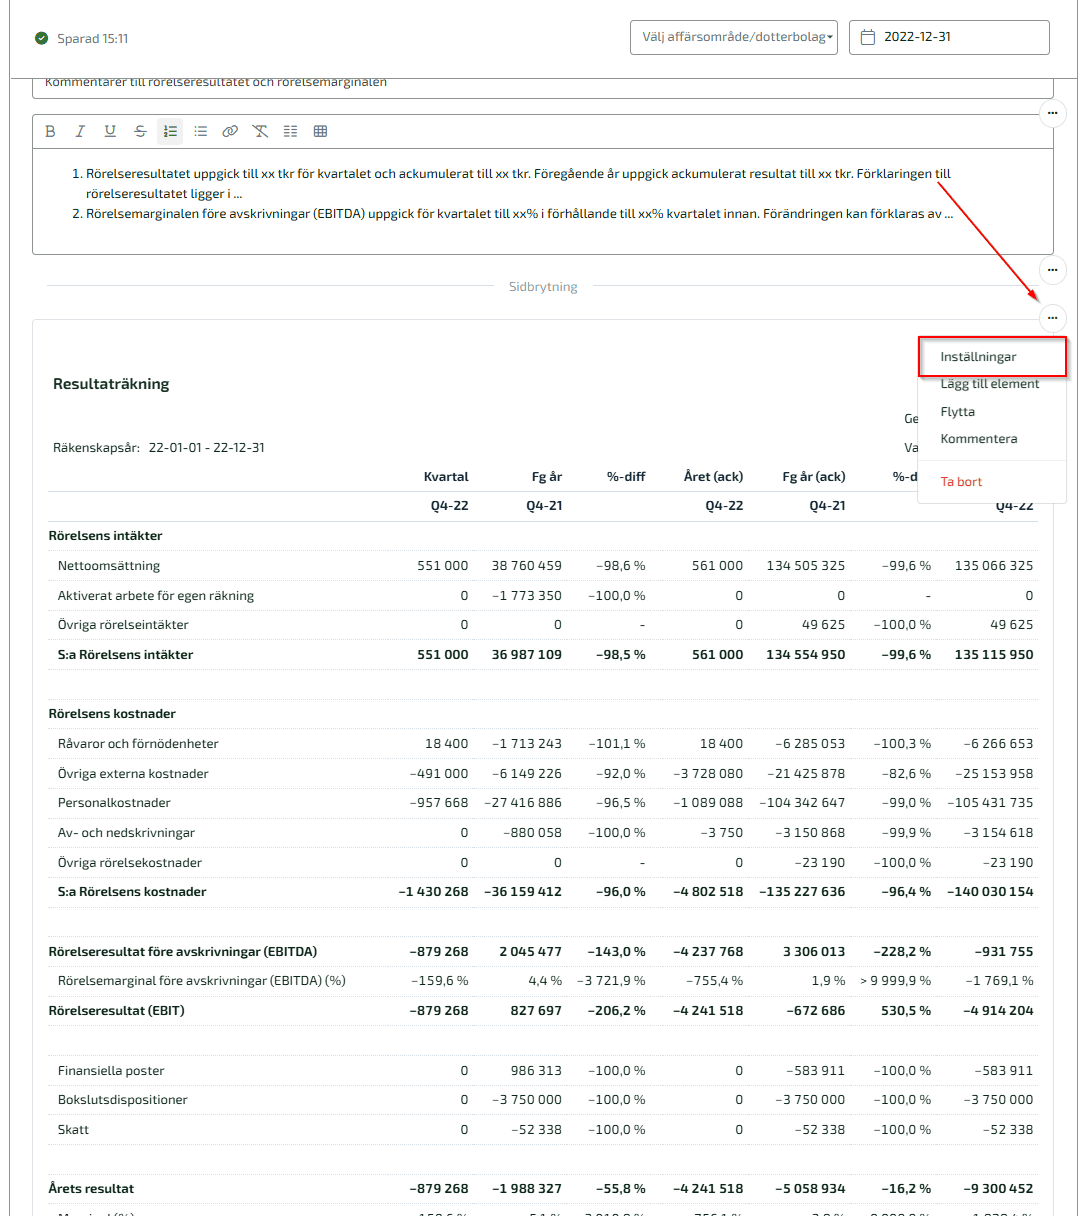Select the Nettoomsättning row label

point(109,566)
